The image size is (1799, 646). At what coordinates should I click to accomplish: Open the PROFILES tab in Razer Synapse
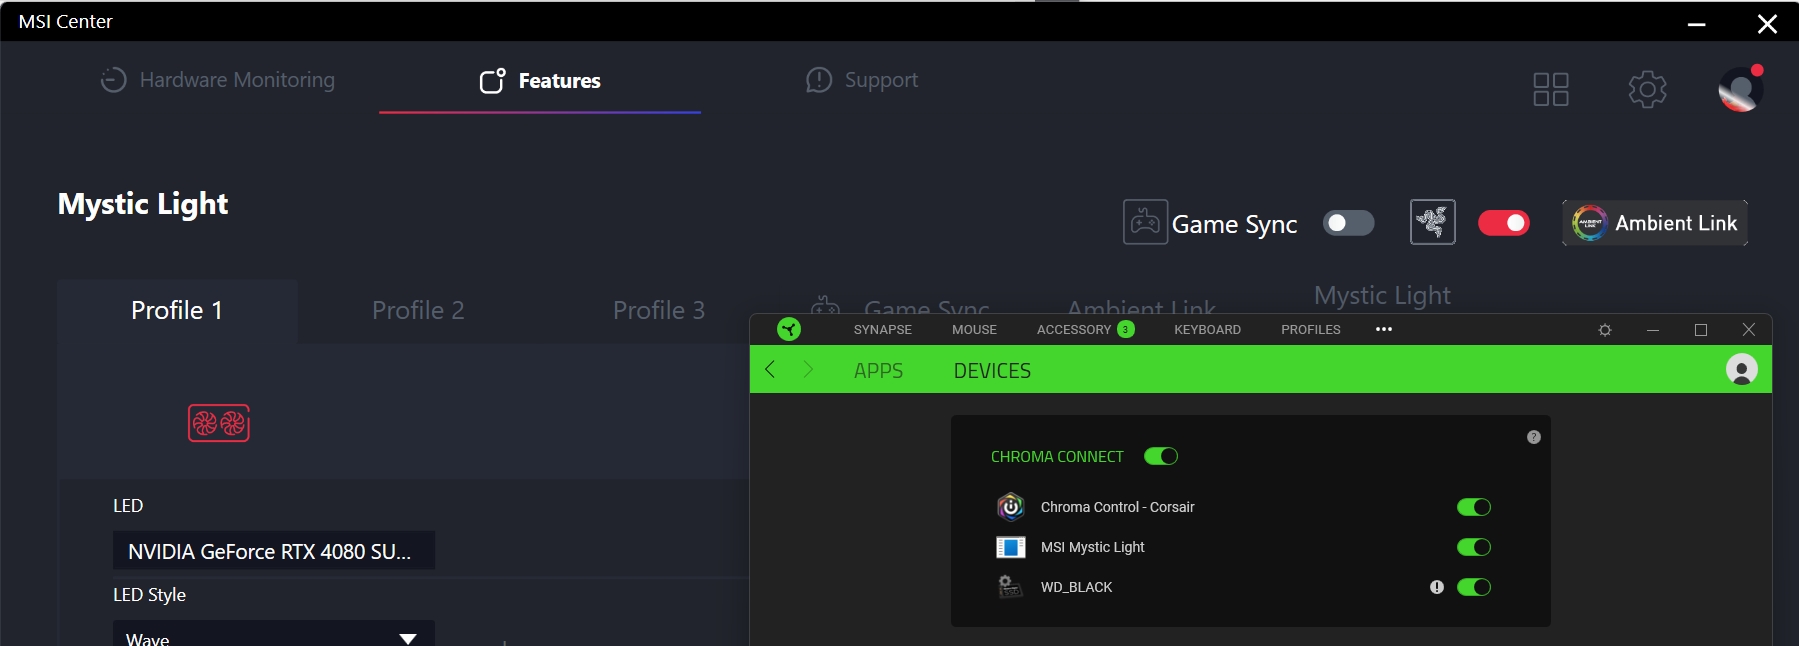(1310, 330)
